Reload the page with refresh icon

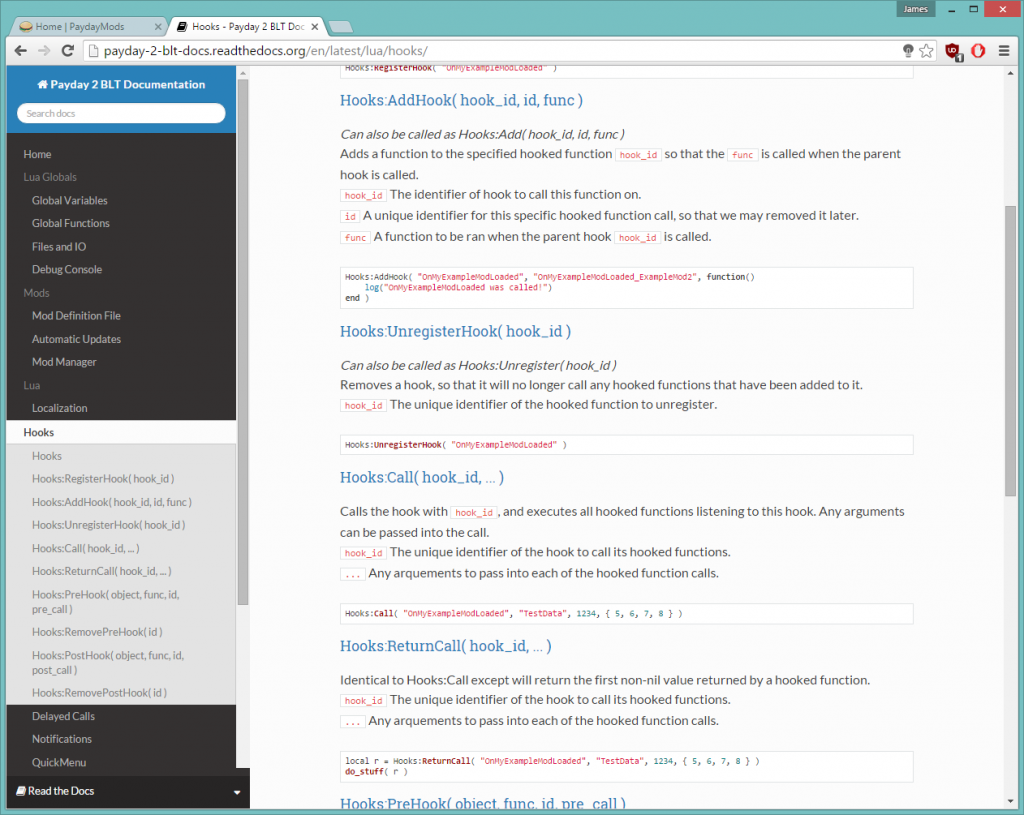tap(67, 51)
